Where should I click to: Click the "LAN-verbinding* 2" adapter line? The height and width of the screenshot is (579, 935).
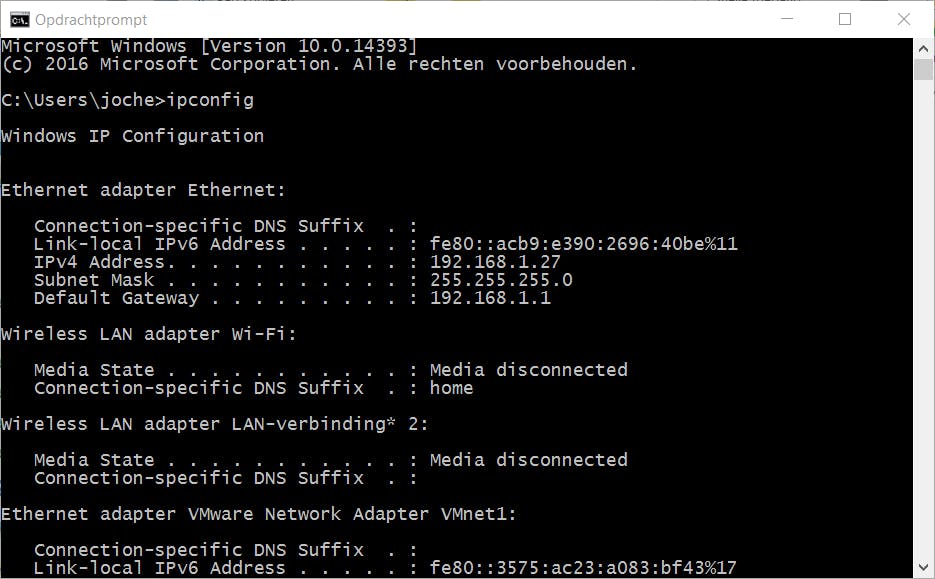click(x=215, y=424)
